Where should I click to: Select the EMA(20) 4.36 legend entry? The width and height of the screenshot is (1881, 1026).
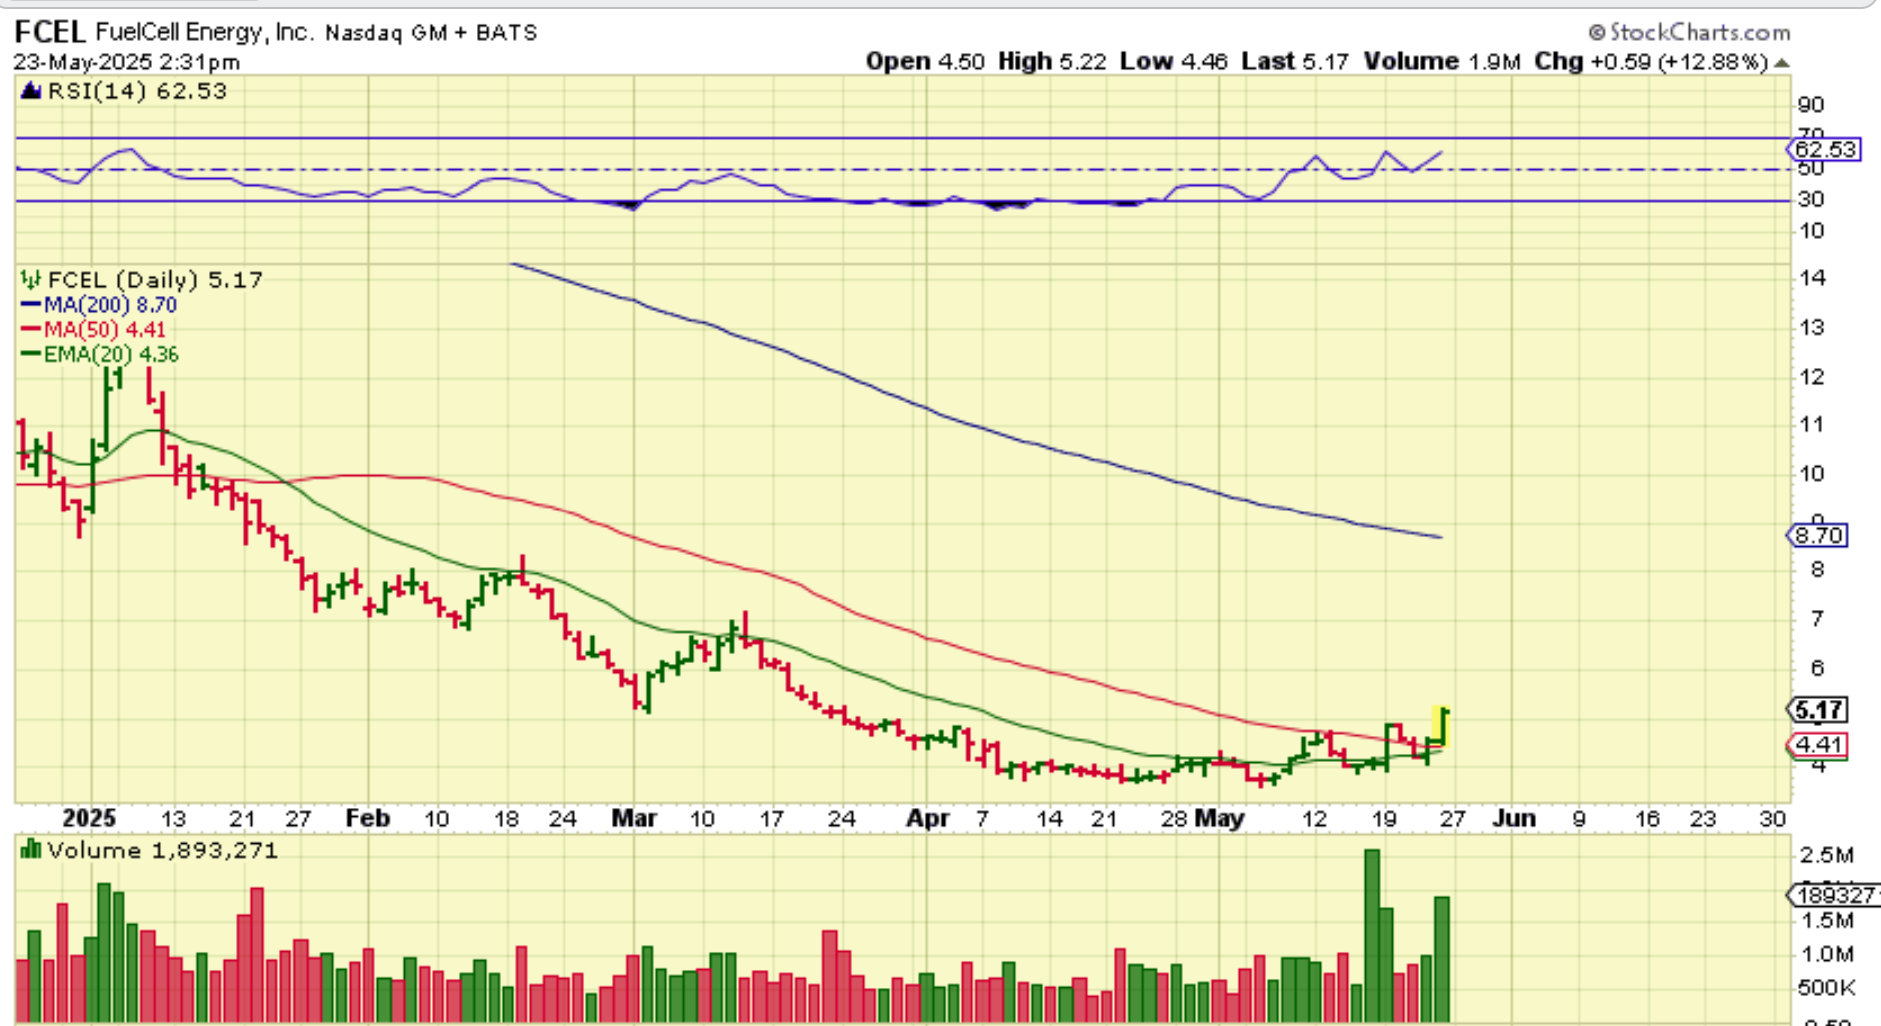tap(100, 355)
